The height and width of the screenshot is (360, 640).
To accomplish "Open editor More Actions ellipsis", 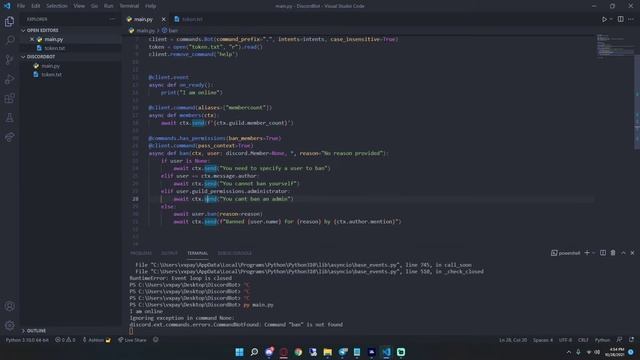I will [631, 19].
